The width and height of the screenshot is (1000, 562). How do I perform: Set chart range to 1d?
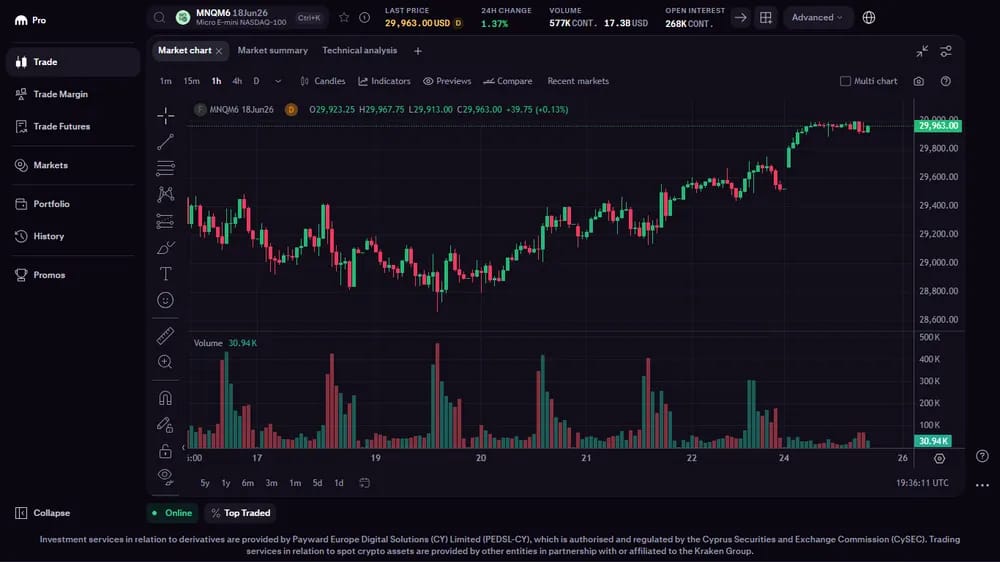[339, 483]
